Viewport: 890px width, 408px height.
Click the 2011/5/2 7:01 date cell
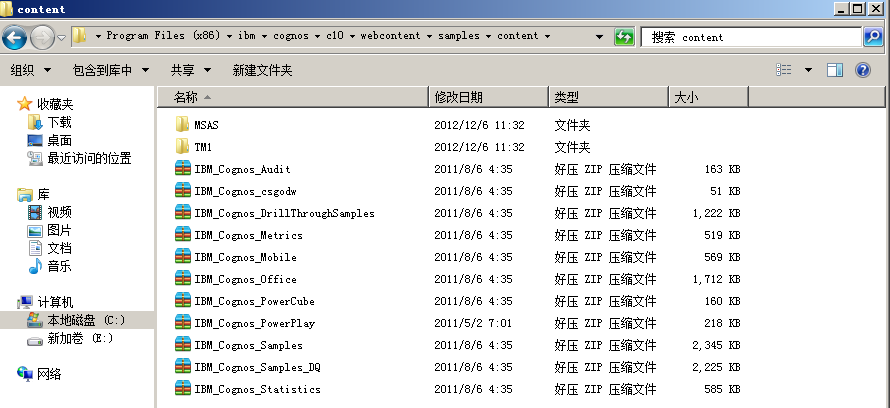(473, 323)
